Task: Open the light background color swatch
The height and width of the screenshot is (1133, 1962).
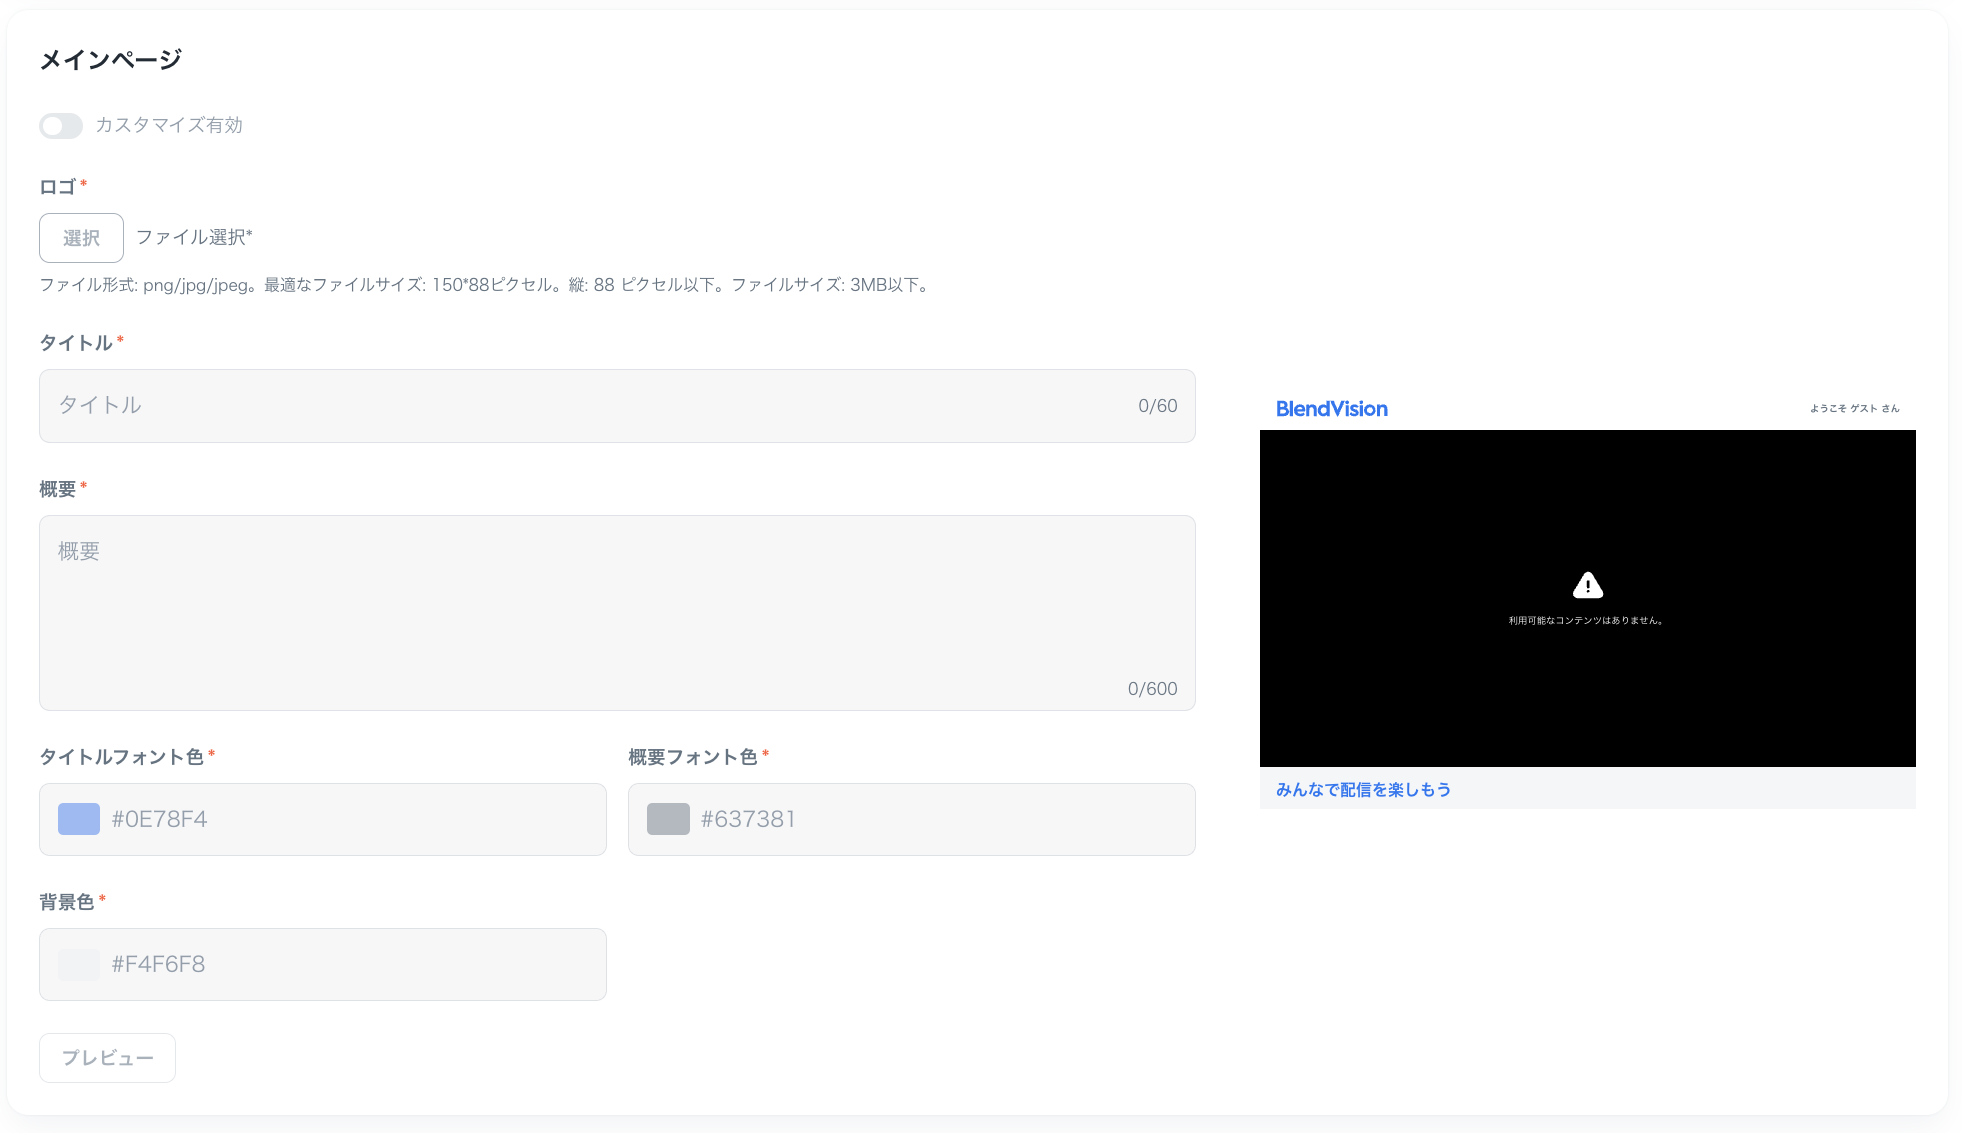Action: tap(79, 964)
